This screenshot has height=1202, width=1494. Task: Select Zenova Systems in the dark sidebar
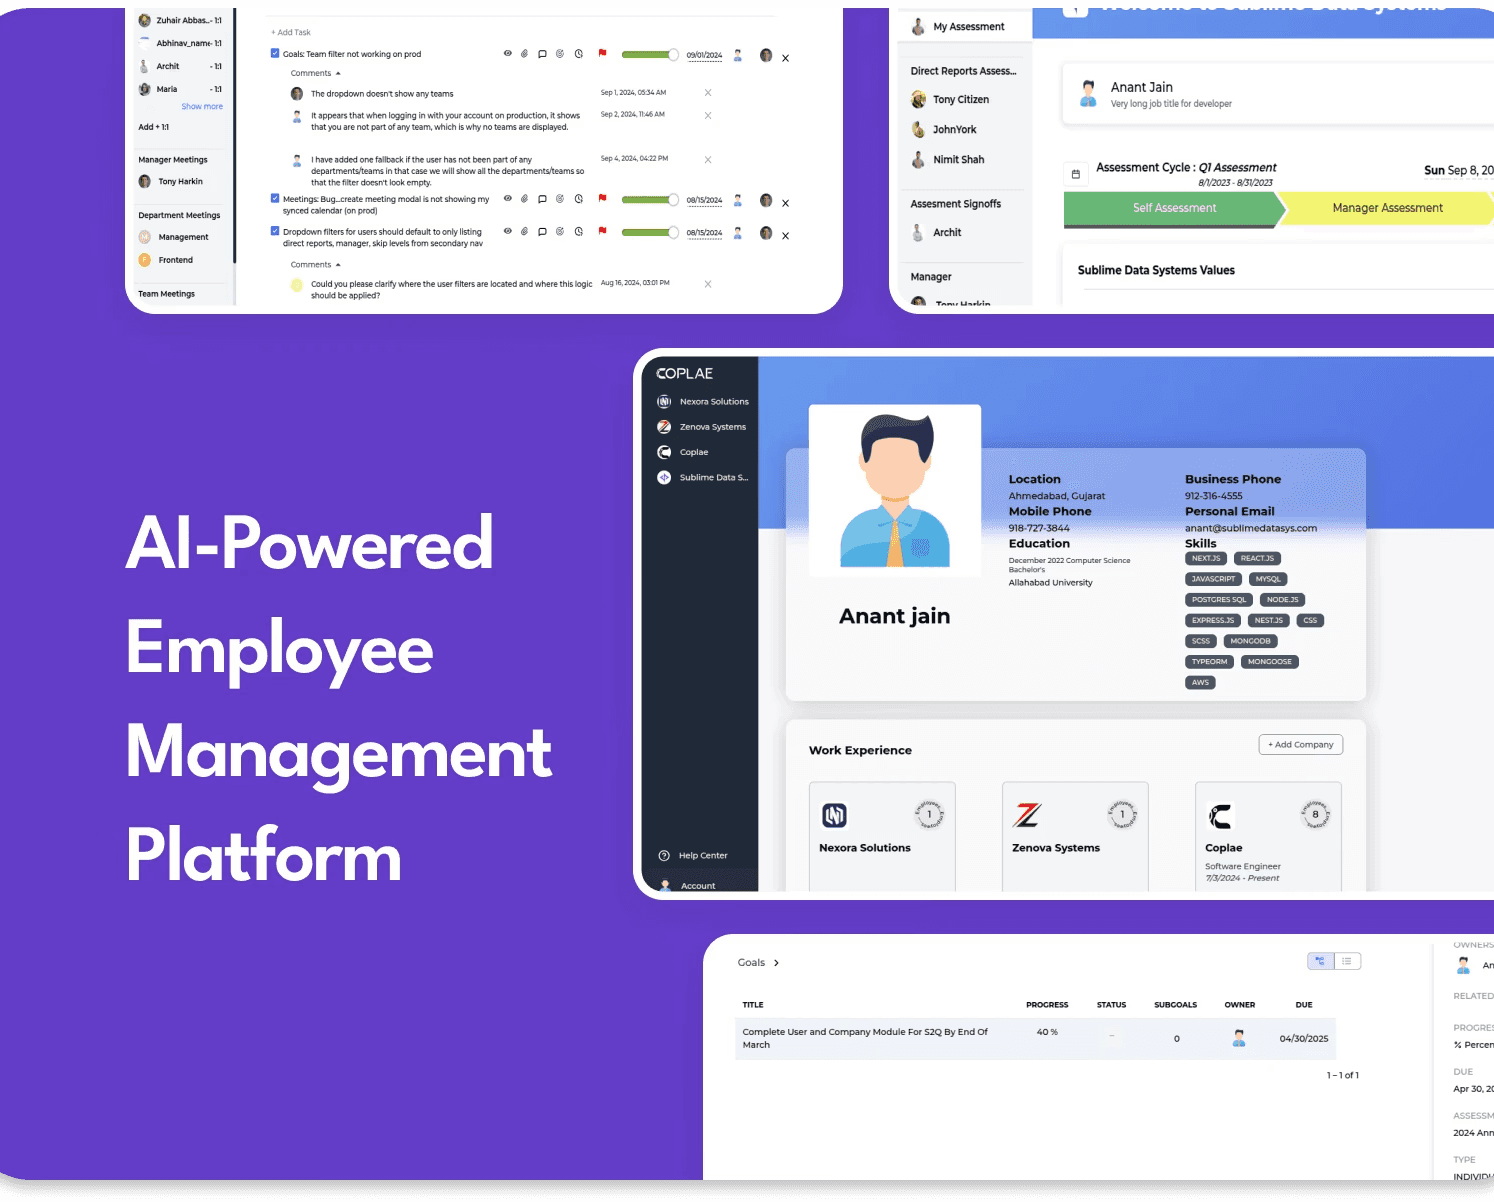(x=702, y=427)
